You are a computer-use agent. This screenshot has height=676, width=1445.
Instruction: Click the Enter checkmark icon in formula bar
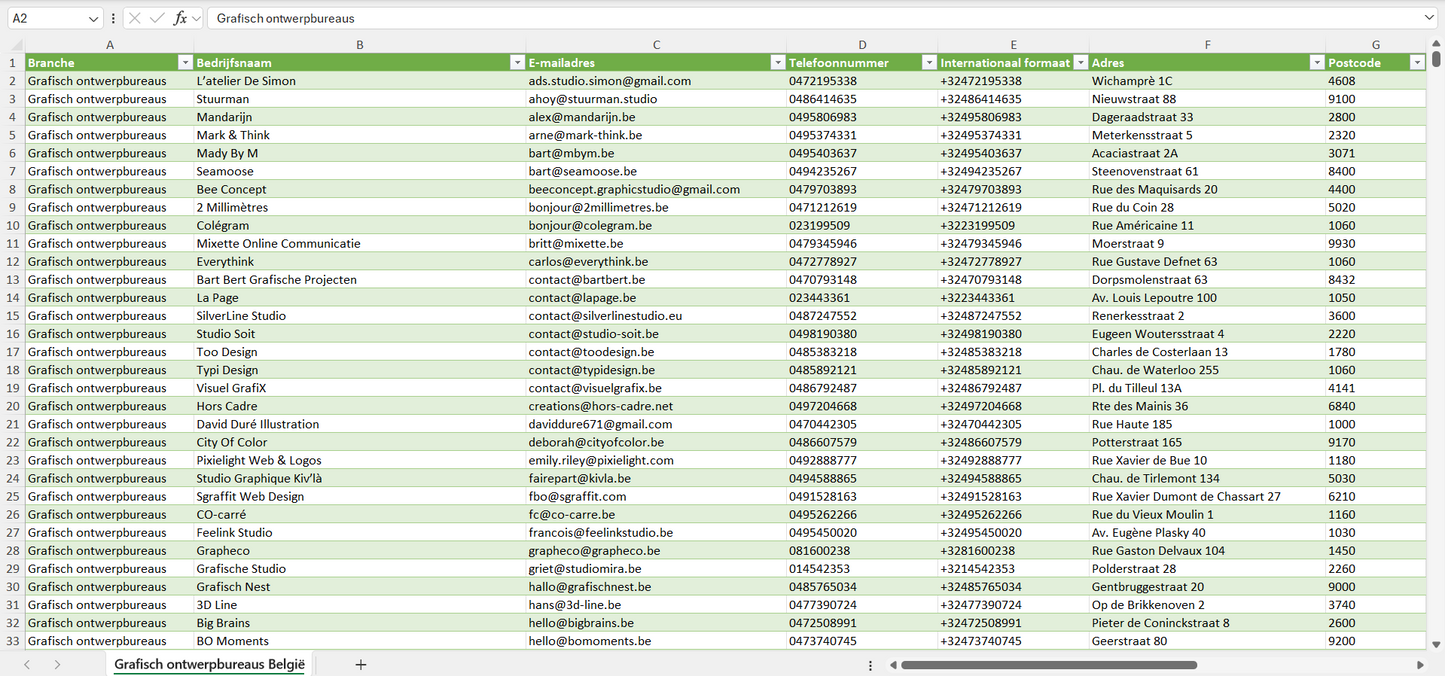coord(157,18)
